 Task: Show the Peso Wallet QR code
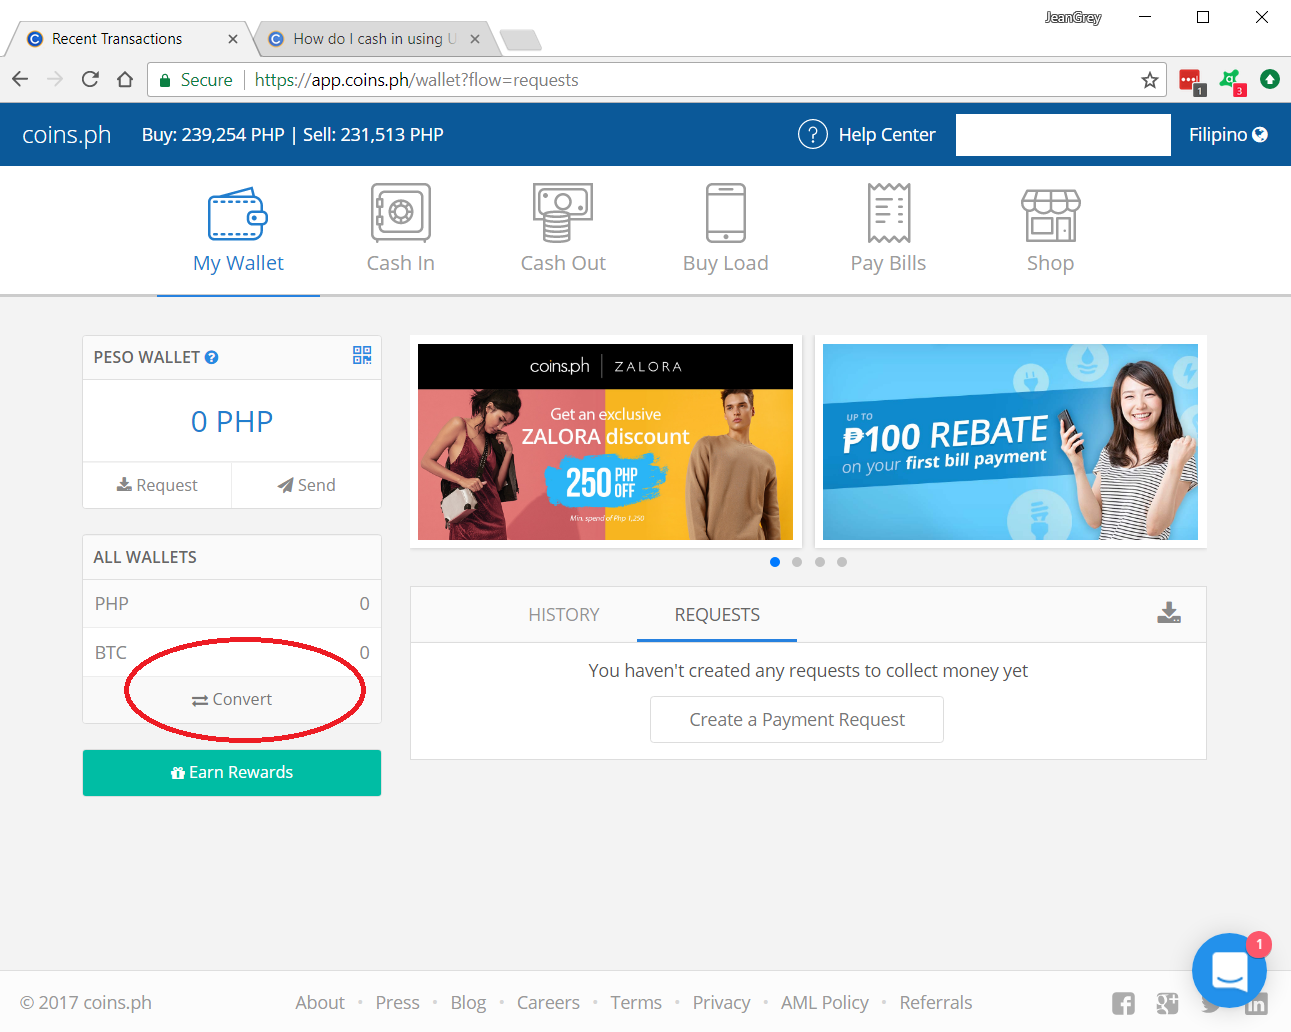[x=362, y=355]
